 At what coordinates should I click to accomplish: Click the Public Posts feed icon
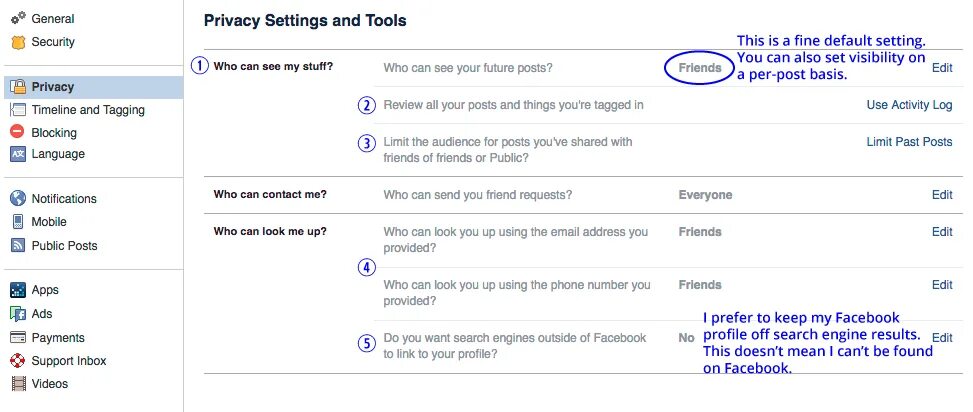(x=18, y=246)
